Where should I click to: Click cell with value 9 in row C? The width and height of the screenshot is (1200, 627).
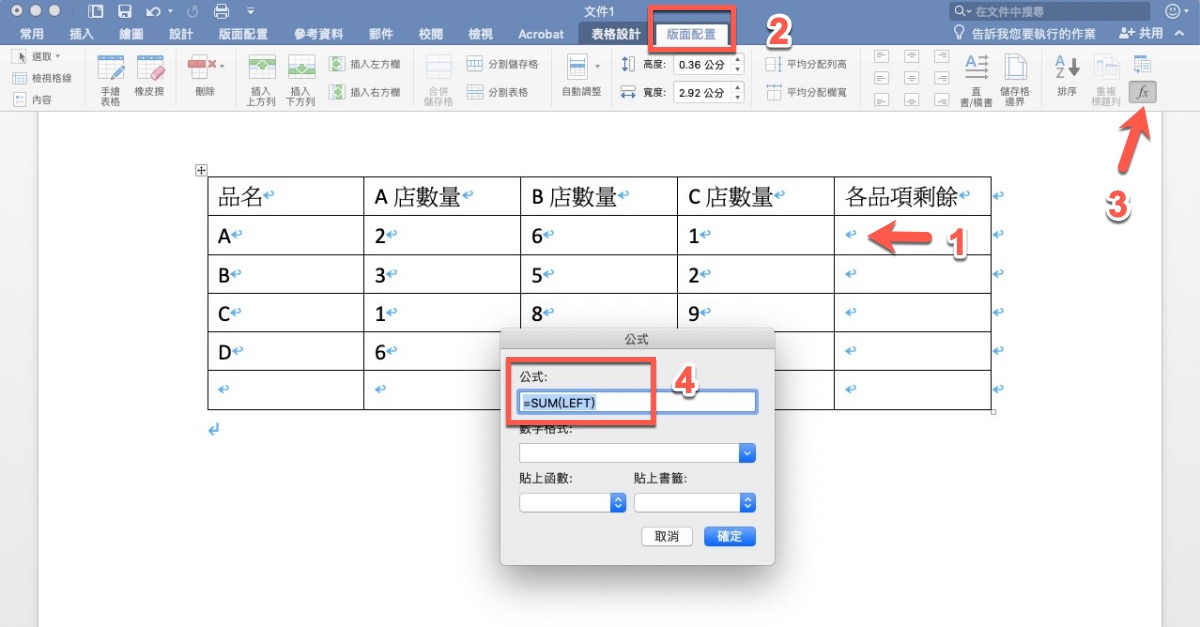[x=756, y=313]
